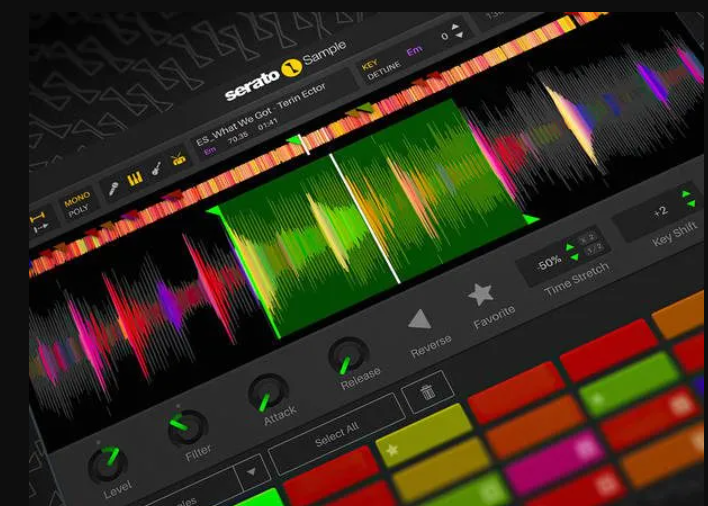Trigger the green pad marked with a star
708x506 pixels.
point(629,385)
